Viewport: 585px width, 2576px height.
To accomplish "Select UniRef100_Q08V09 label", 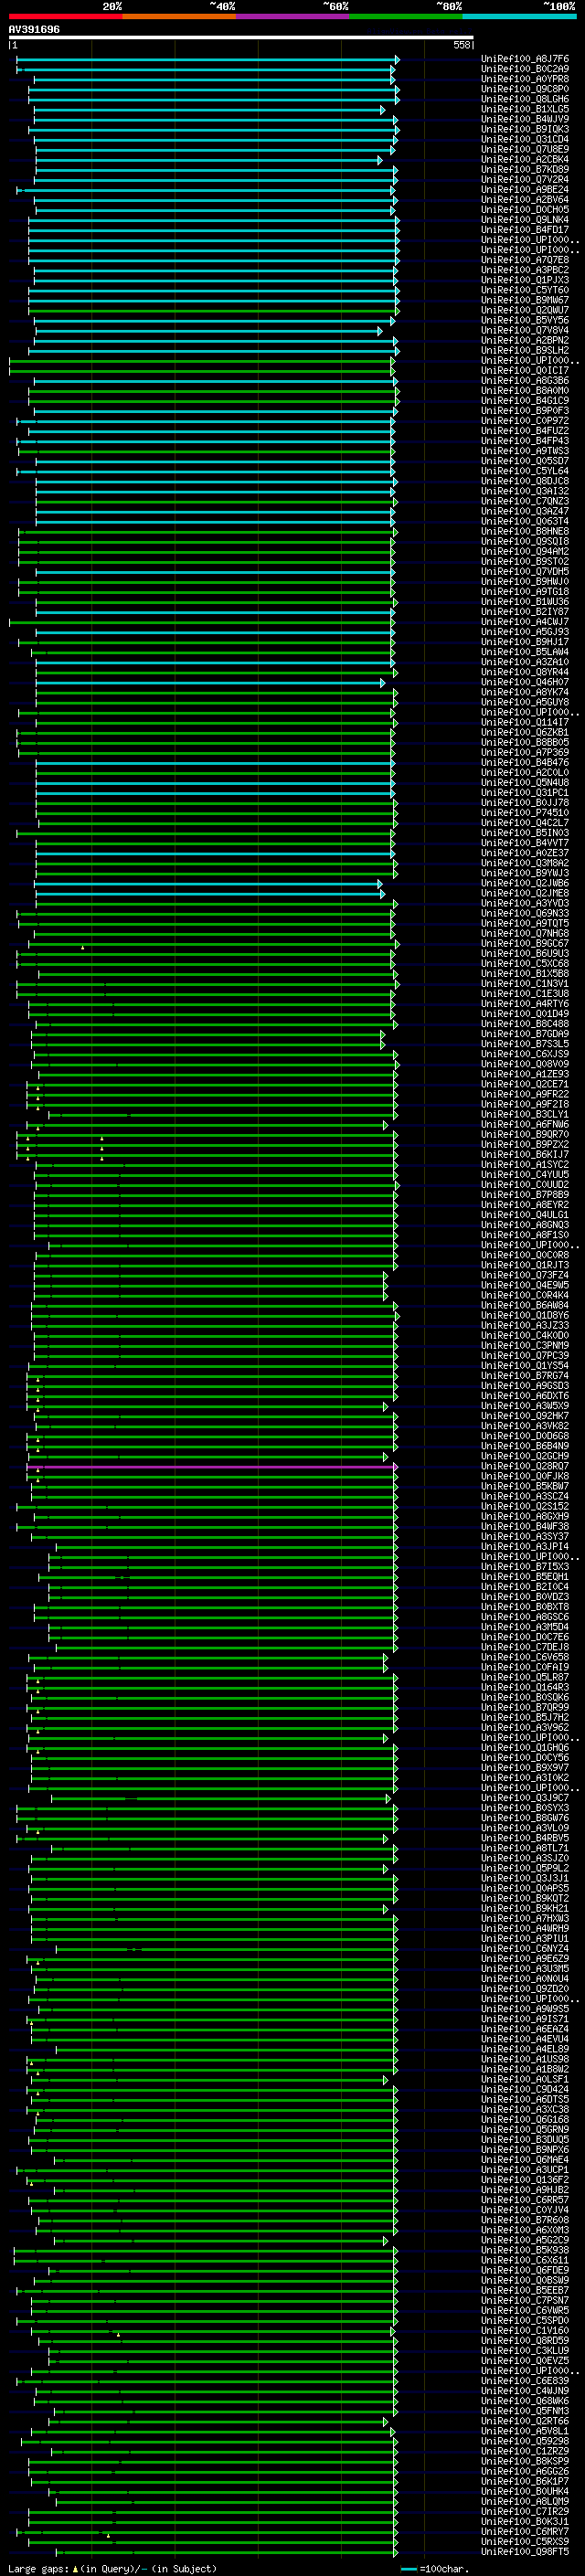I will (x=525, y=1064).
